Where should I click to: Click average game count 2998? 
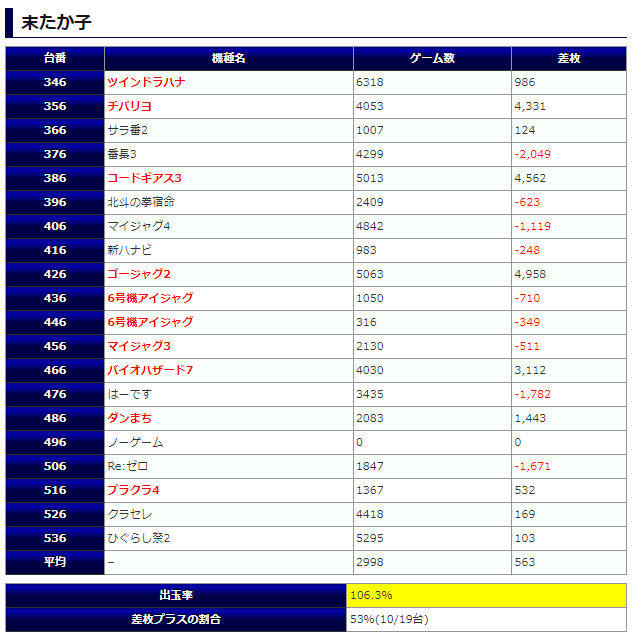(x=370, y=562)
